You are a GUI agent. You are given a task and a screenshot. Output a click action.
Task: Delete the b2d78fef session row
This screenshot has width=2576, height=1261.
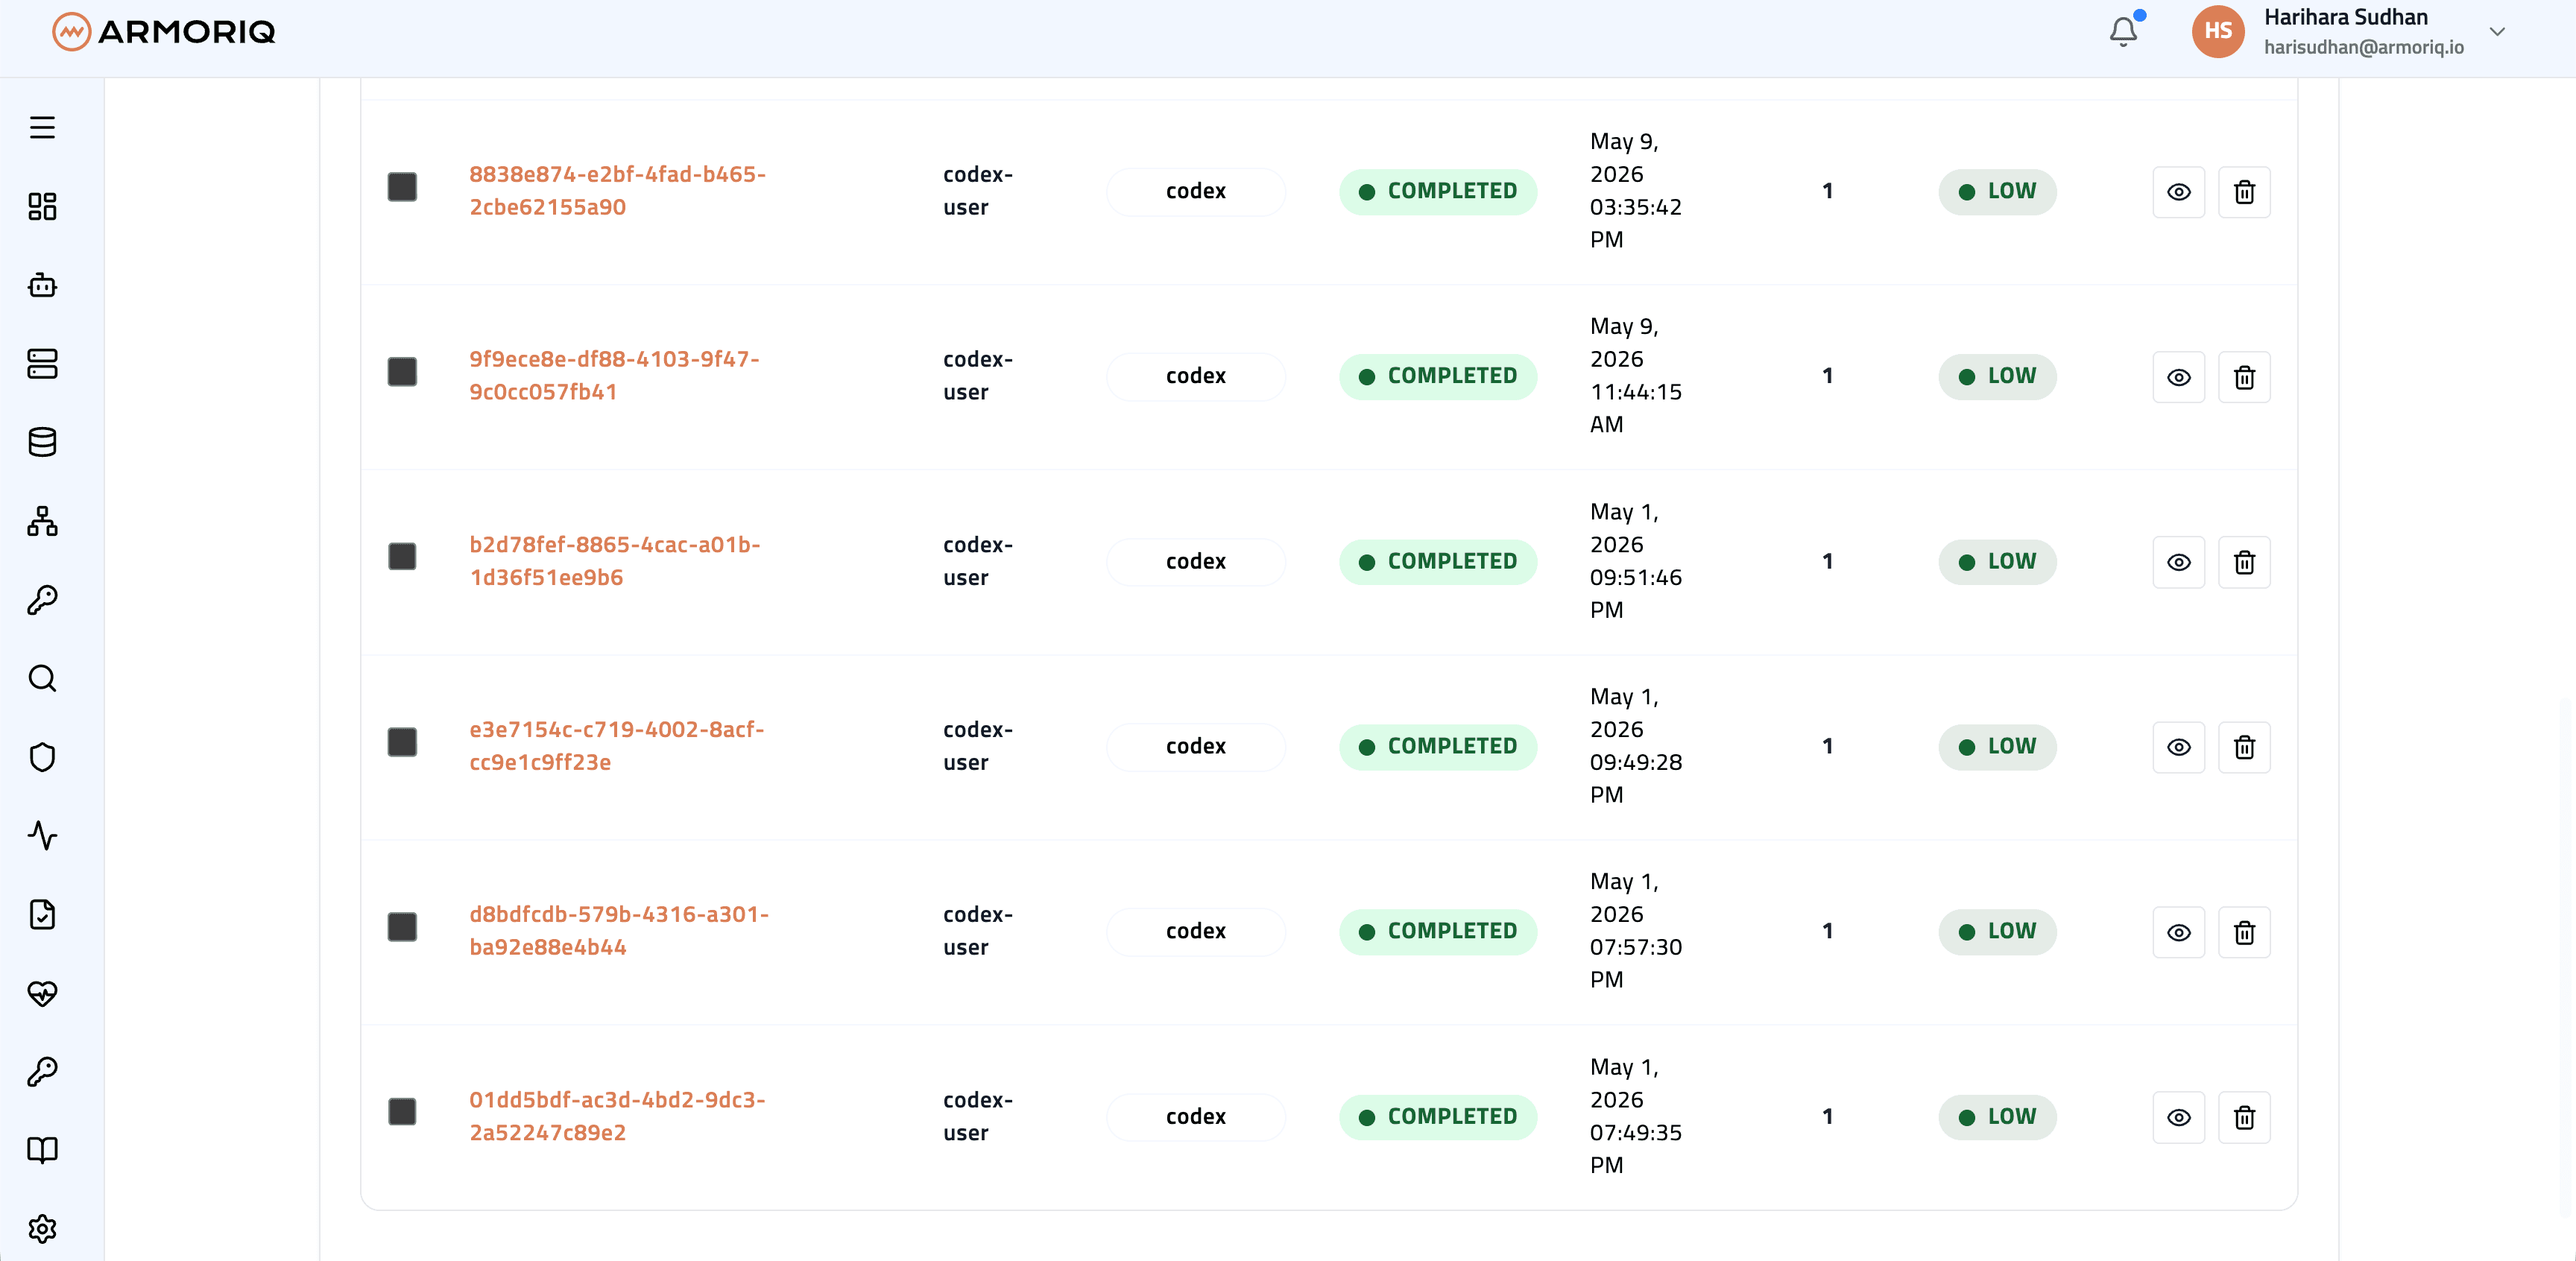click(x=2244, y=562)
